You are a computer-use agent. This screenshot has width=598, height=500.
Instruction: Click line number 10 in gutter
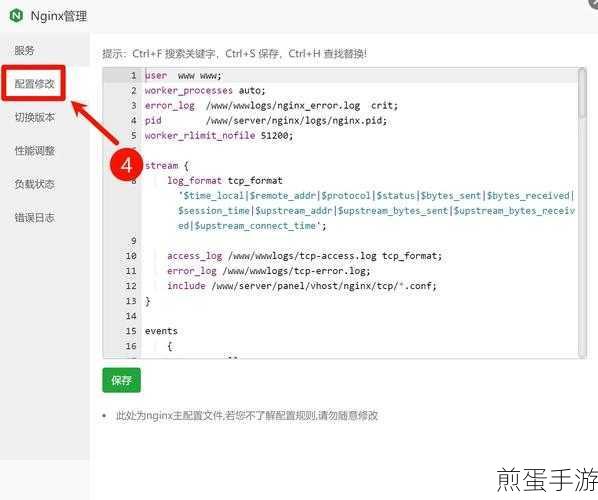point(131,256)
